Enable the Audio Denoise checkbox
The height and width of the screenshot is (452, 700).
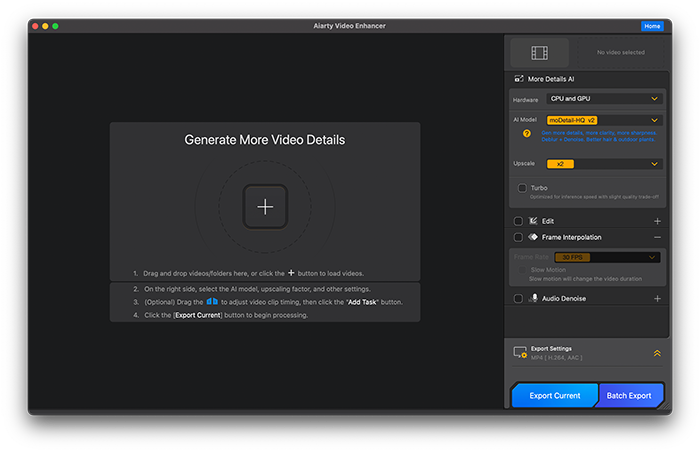(x=518, y=298)
